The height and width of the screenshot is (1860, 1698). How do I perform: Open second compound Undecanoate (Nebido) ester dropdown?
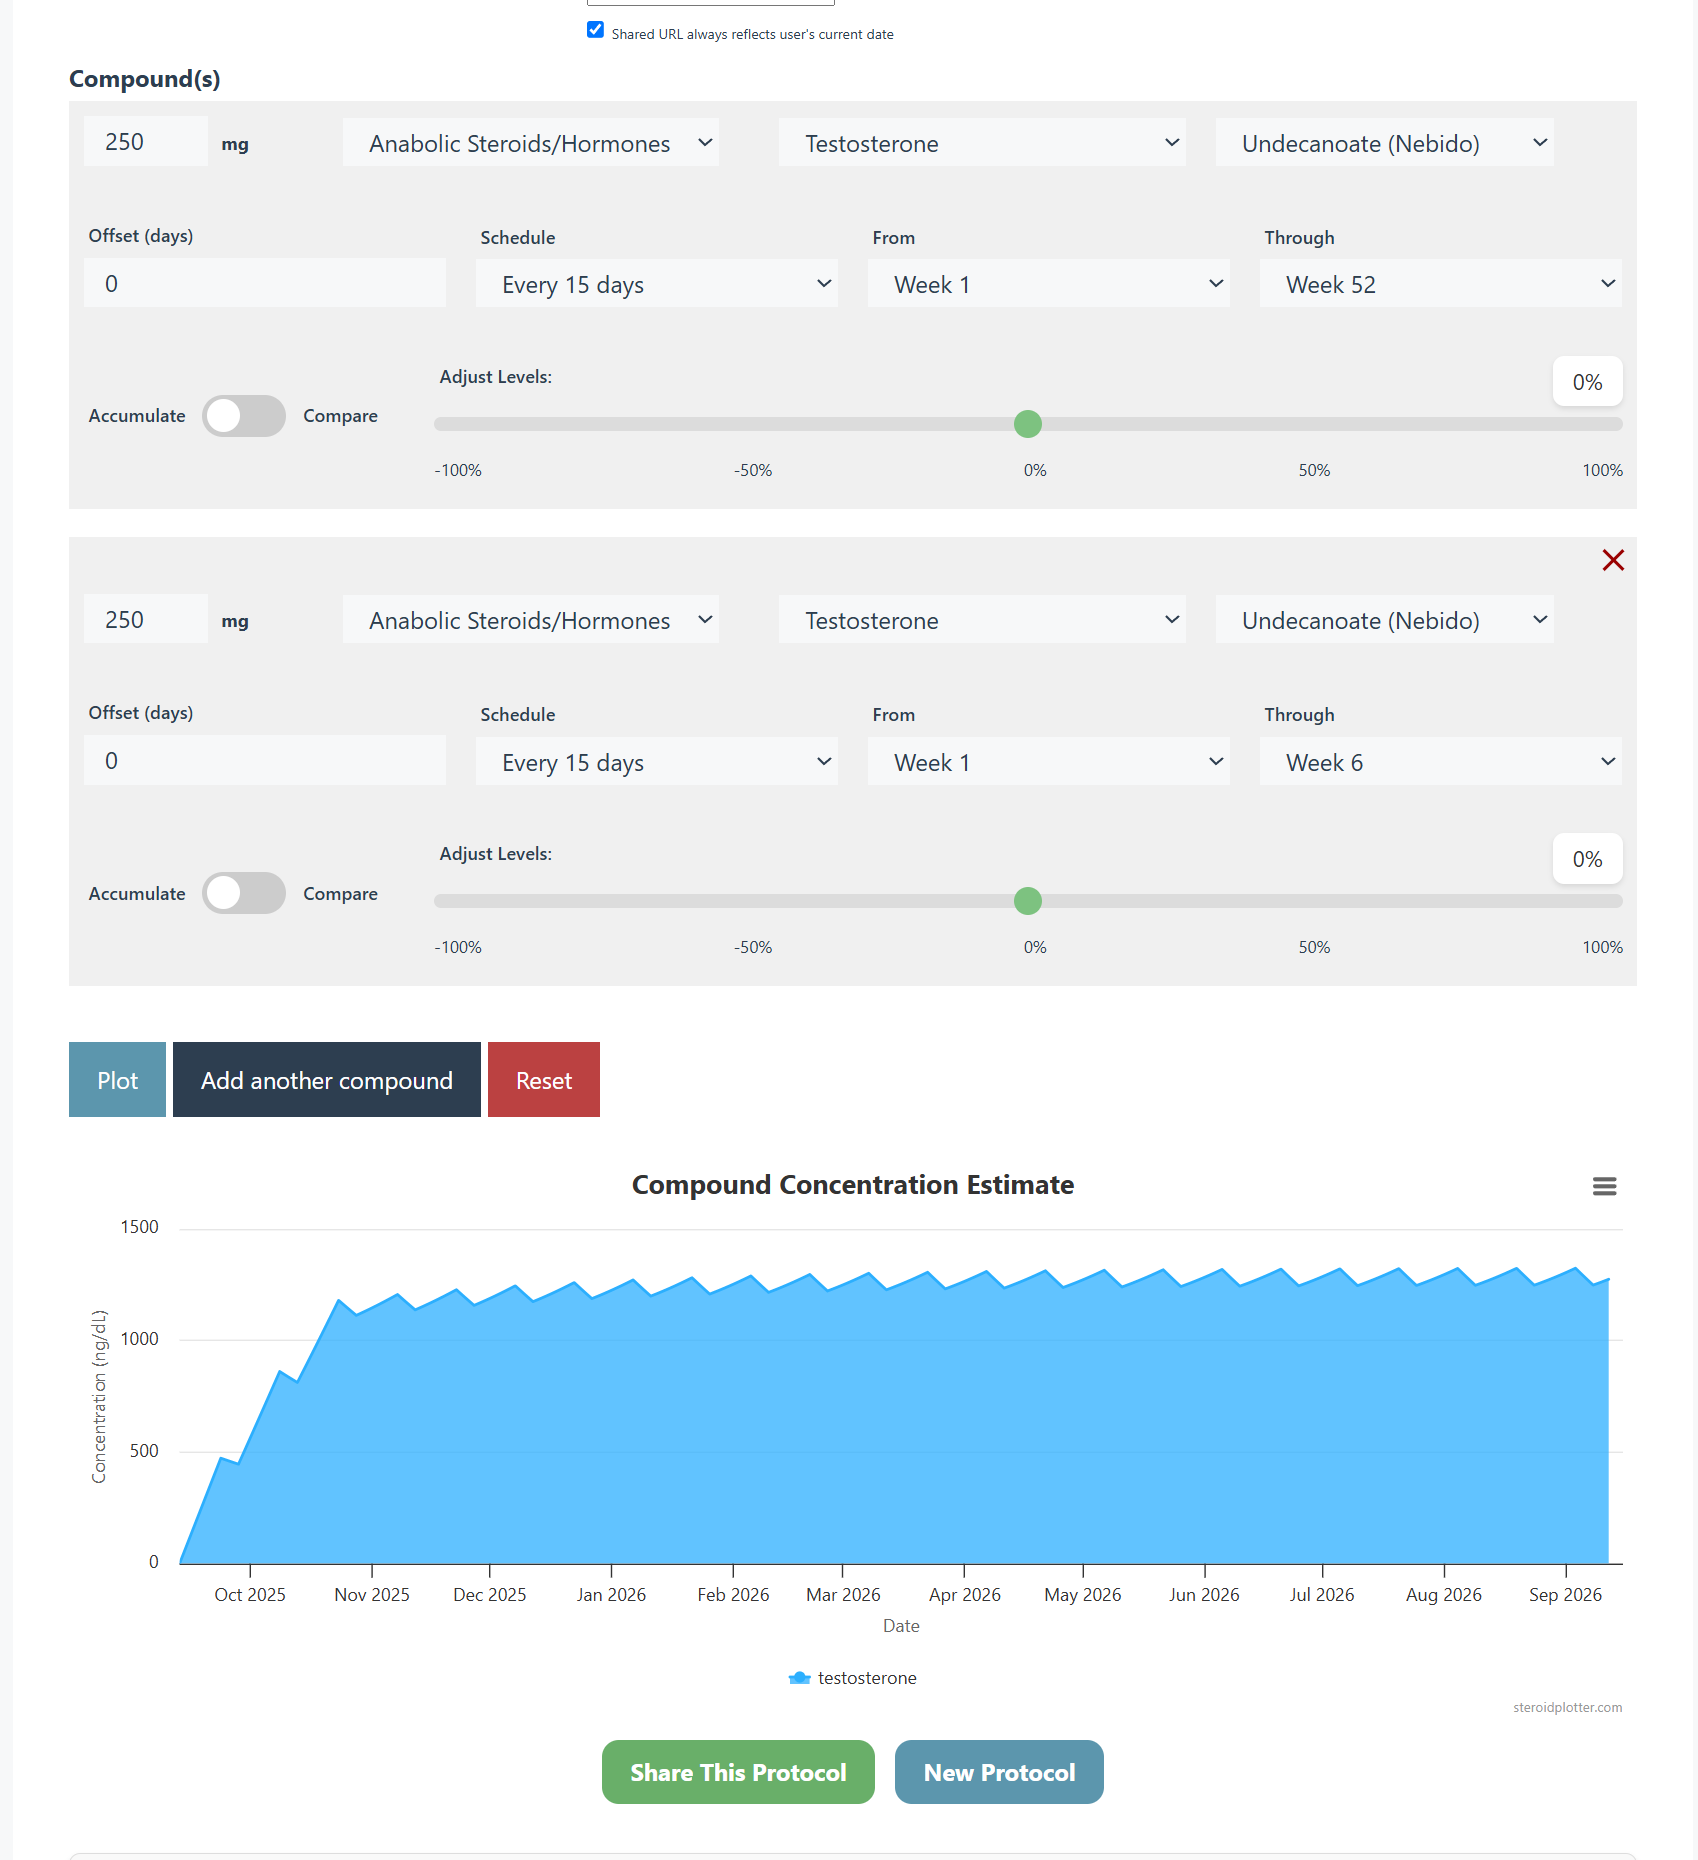1384,620
